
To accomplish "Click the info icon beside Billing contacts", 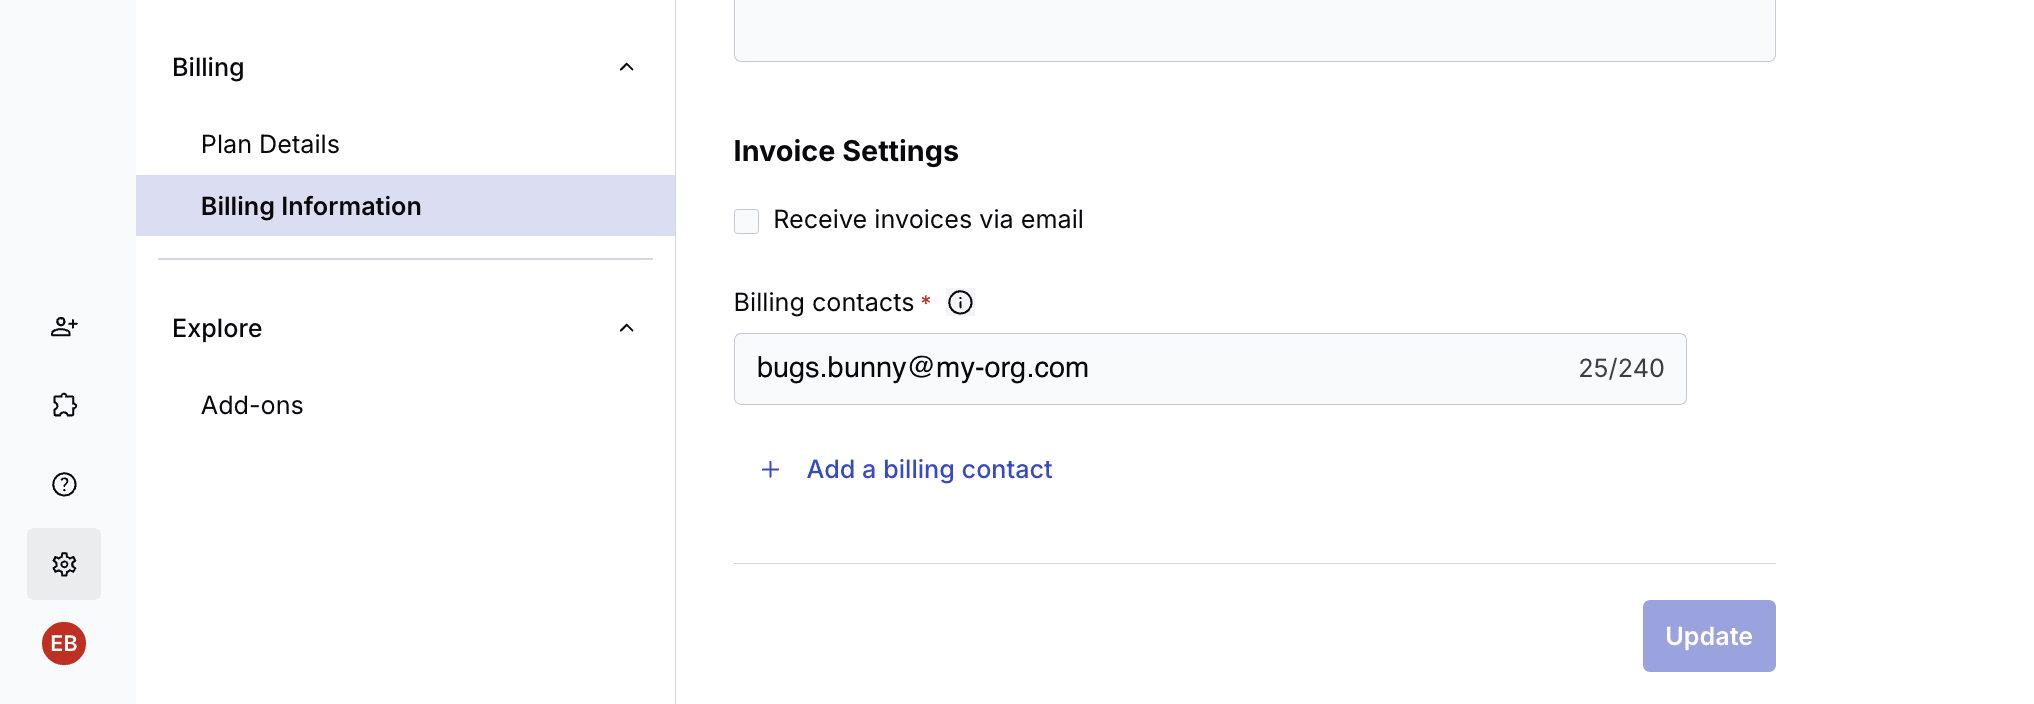I will (960, 302).
